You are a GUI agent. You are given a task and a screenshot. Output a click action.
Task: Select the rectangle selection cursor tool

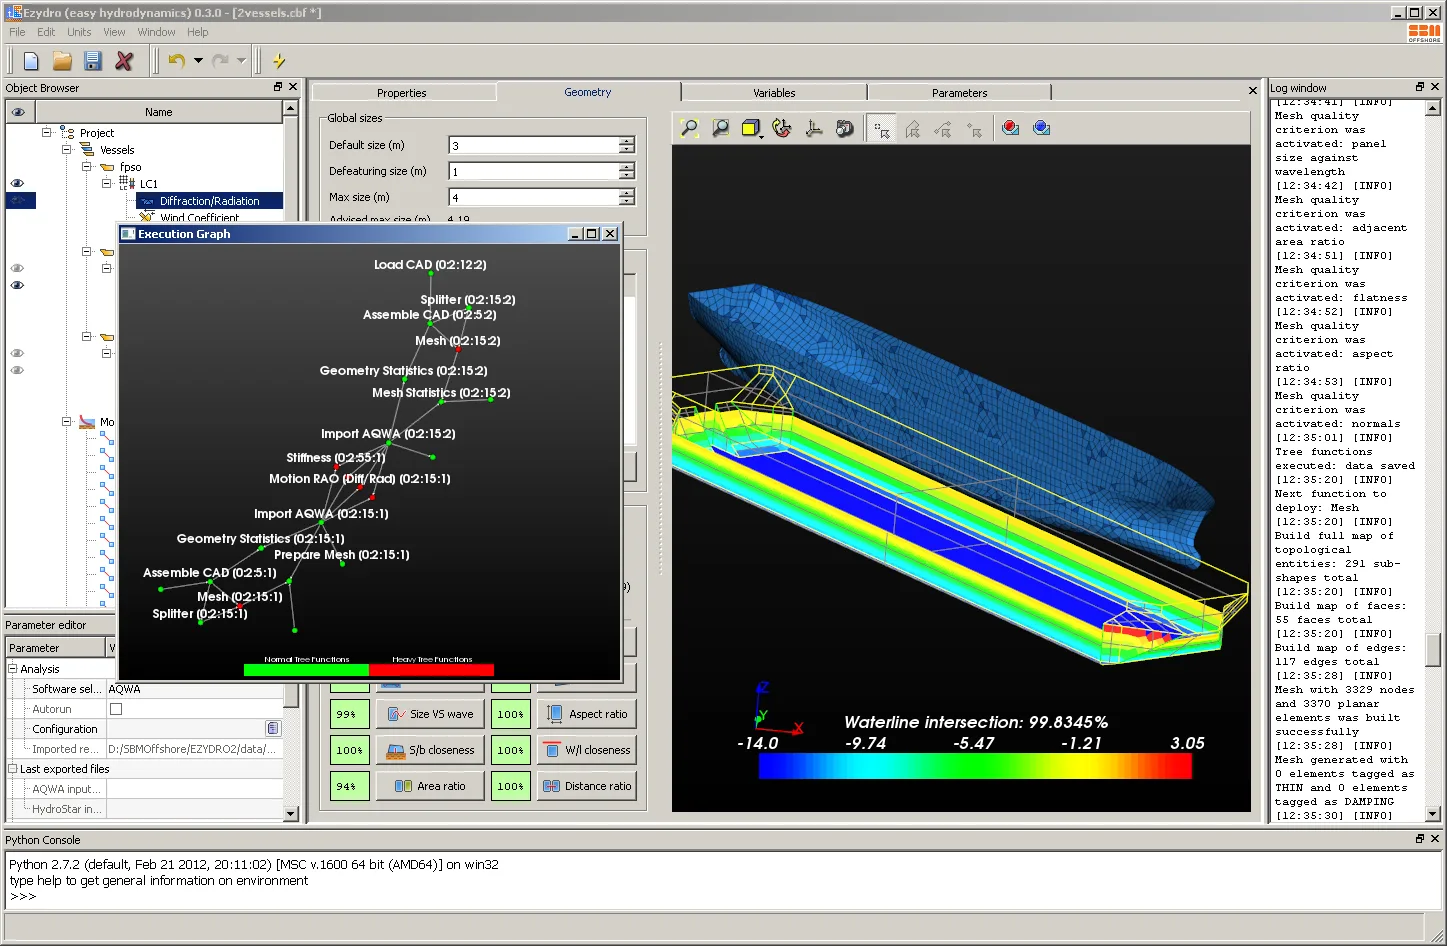882,129
